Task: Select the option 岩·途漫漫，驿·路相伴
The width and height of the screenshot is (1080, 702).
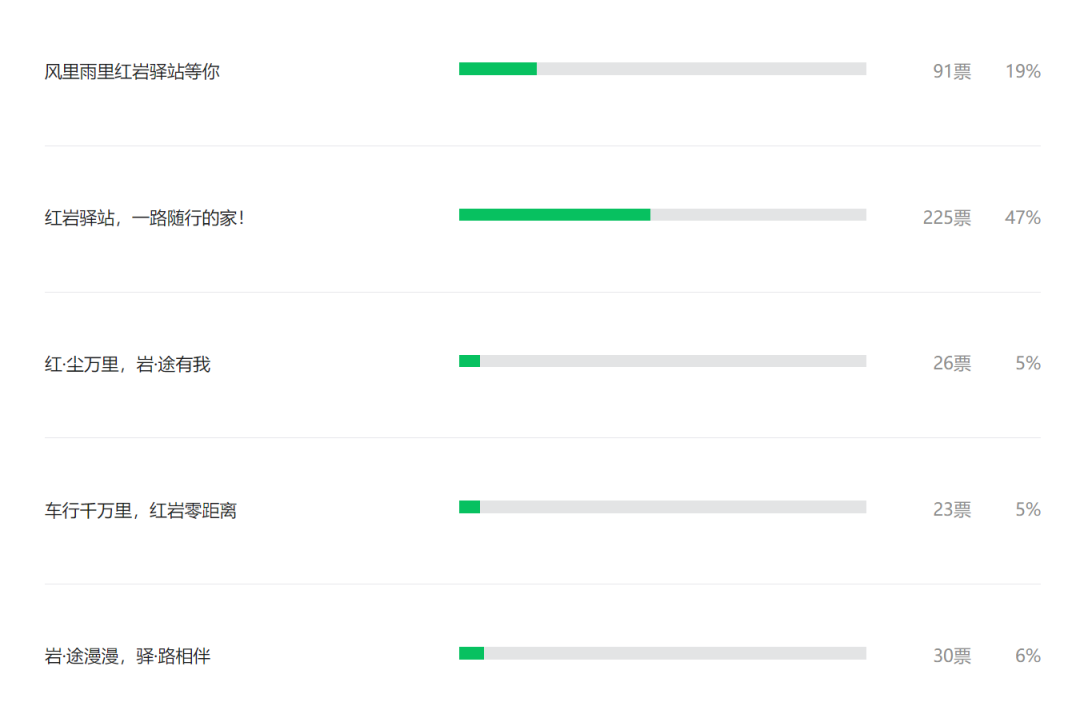Action: point(127,656)
